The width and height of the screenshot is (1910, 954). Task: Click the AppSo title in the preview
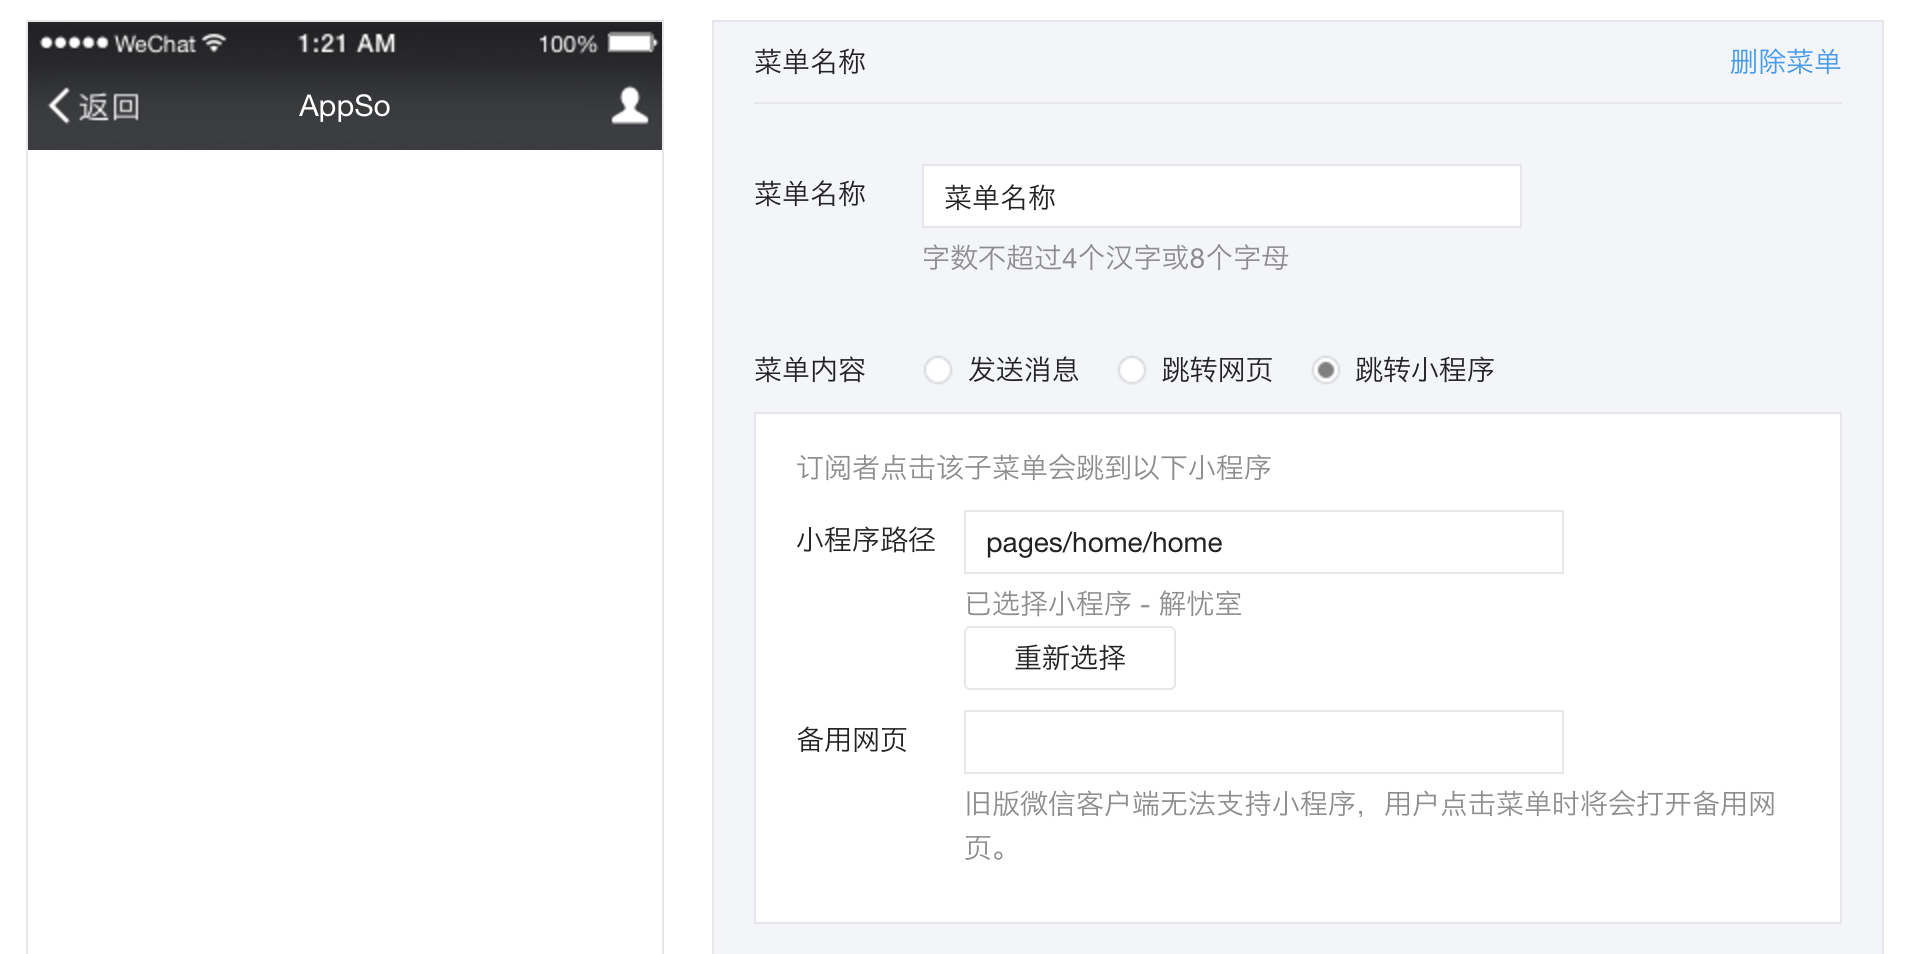(344, 106)
